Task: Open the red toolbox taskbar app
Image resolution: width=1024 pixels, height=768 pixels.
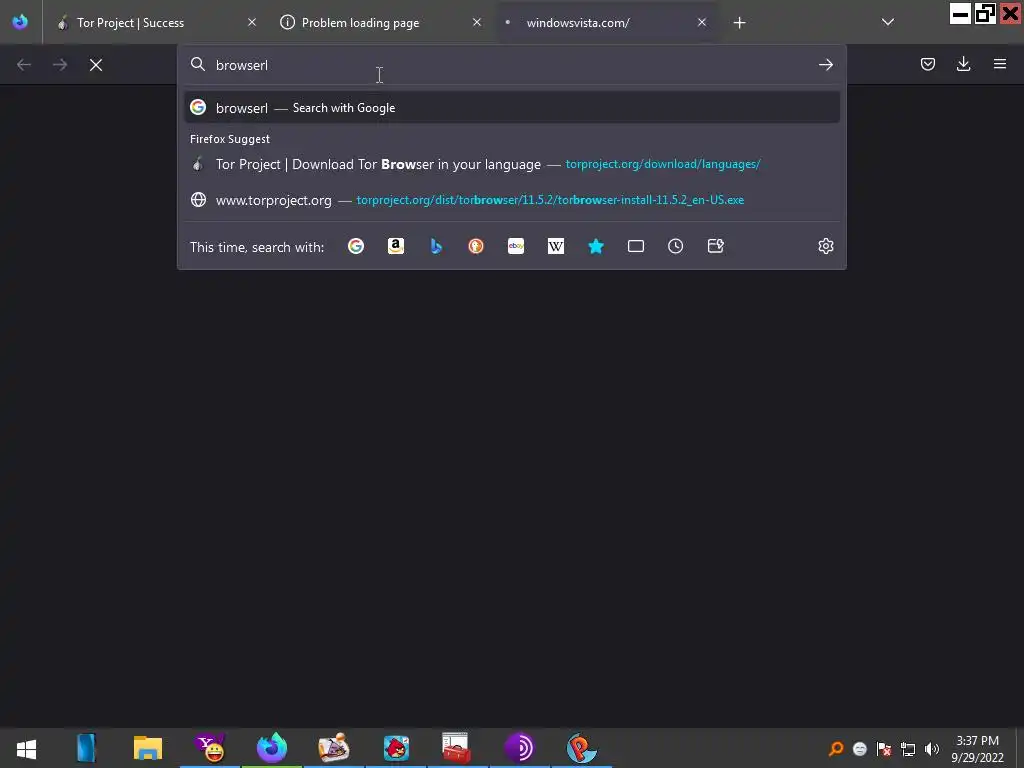Action: click(x=456, y=748)
